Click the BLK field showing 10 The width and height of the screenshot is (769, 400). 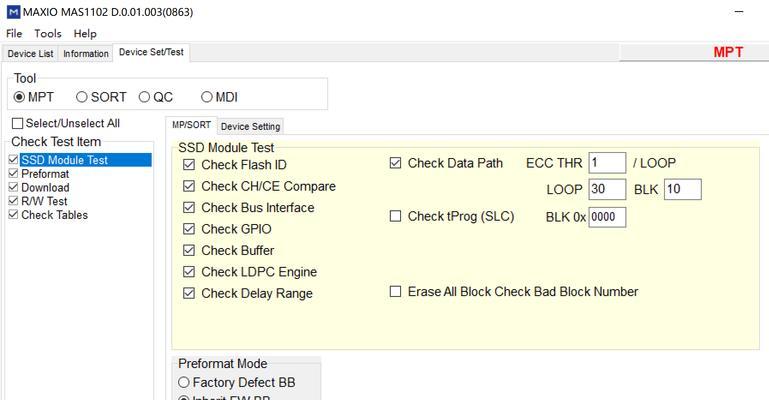tap(683, 189)
